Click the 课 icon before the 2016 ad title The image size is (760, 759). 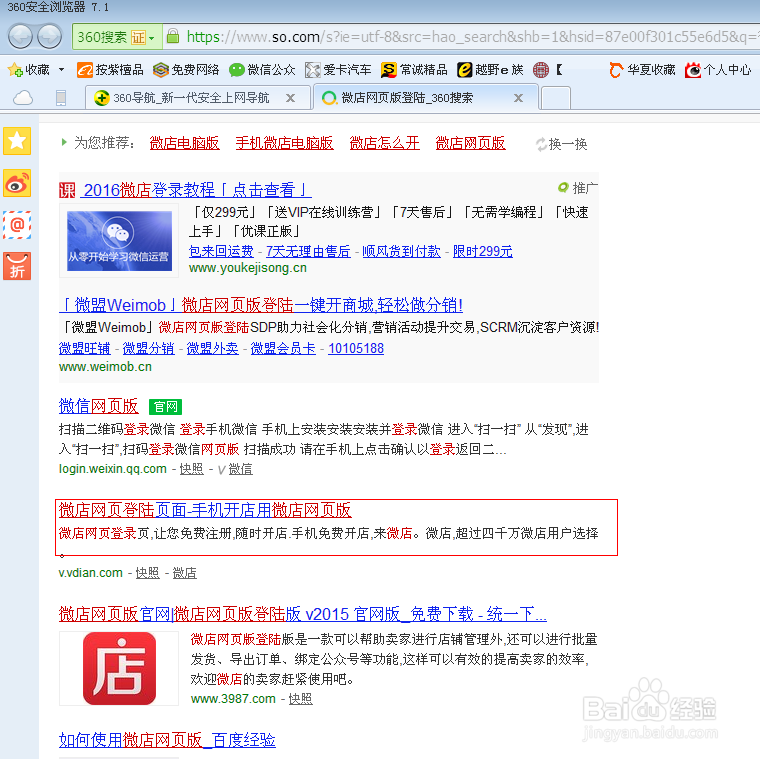click(67, 190)
